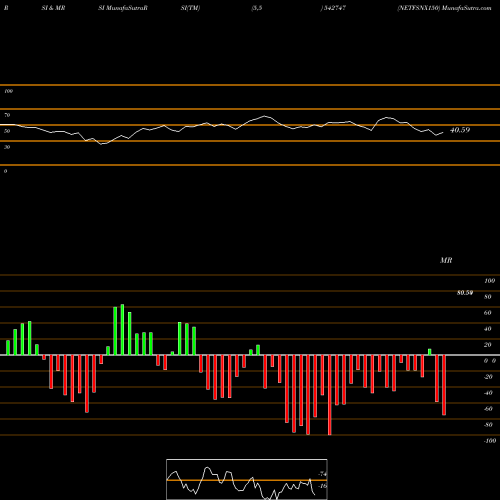This screenshot has height=500, width=500.
Task: Click the histogram axis label -100
Action: 490,441
